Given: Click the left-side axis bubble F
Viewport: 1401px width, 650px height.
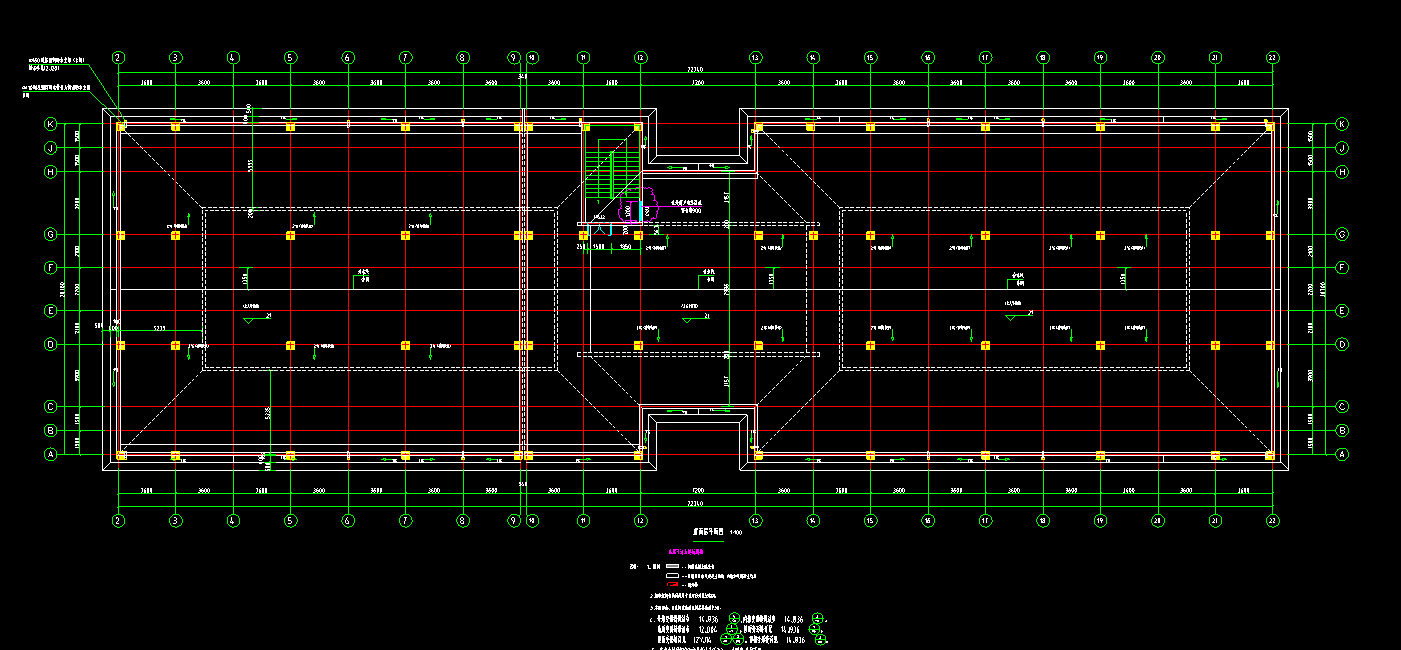Looking at the screenshot, I should (x=50, y=268).
